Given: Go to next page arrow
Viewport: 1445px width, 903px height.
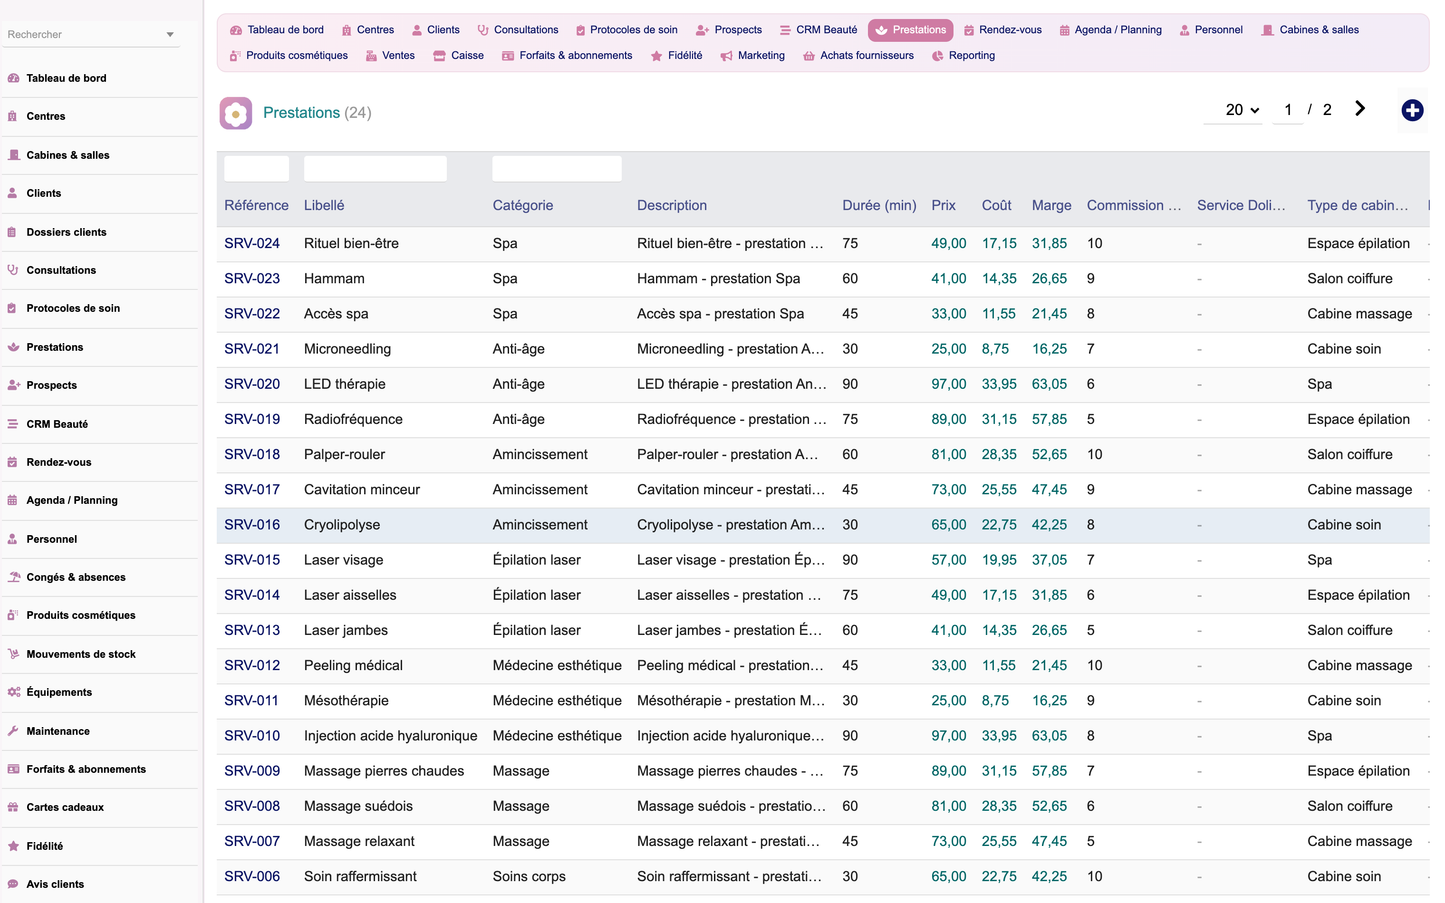Looking at the screenshot, I should pyautogui.click(x=1360, y=109).
